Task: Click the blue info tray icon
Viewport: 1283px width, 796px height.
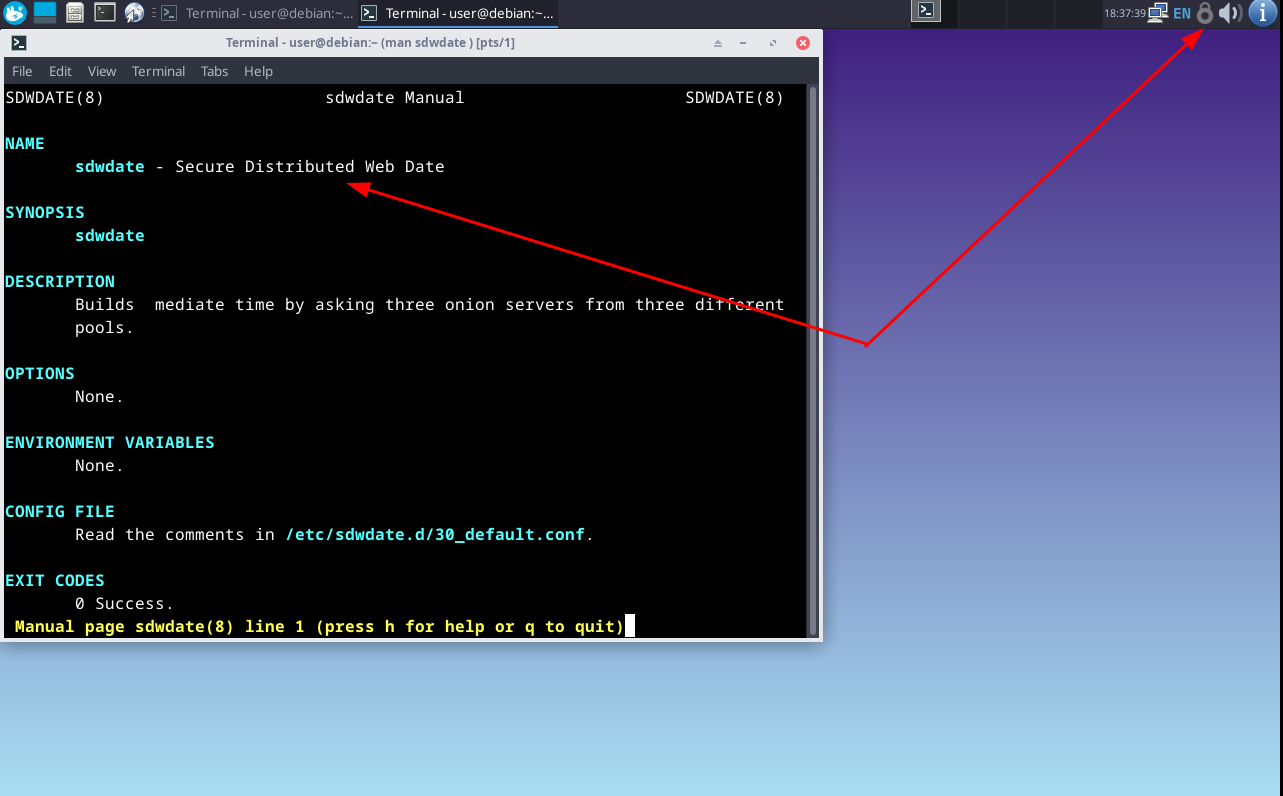Action: (x=1263, y=13)
